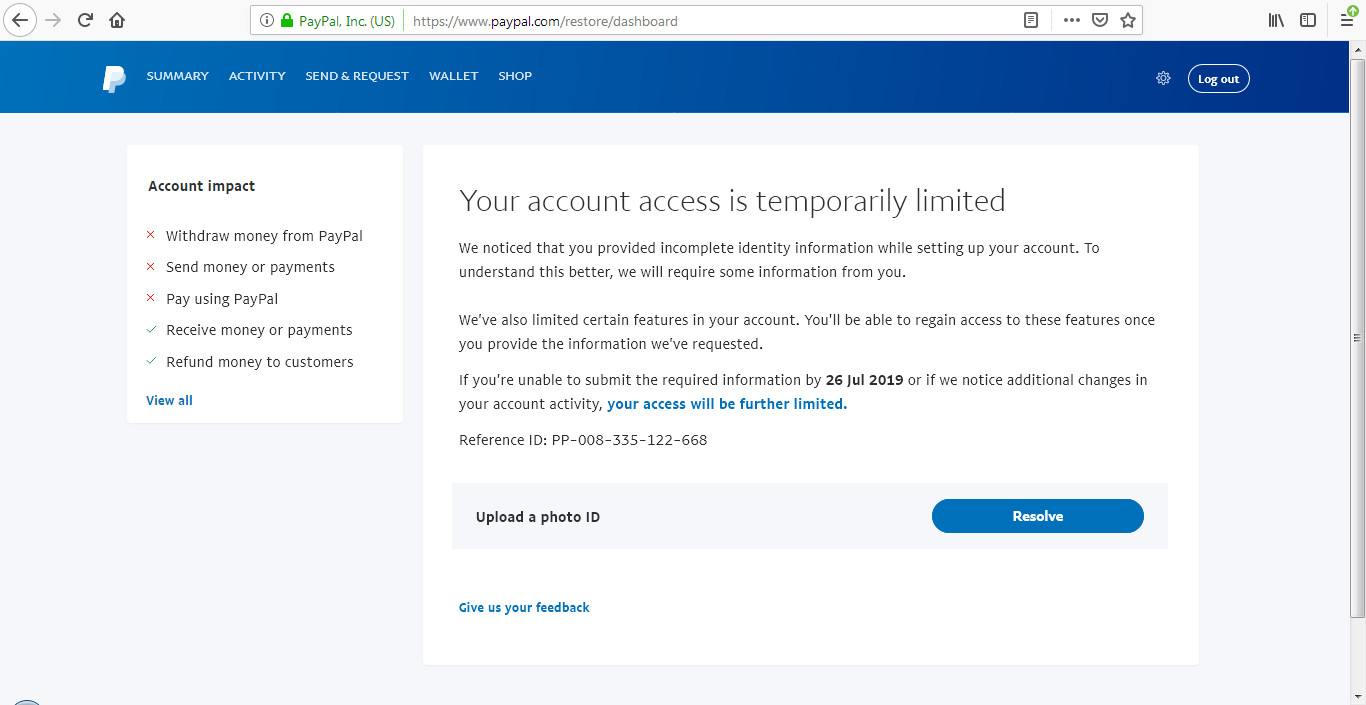This screenshot has width=1366, height=705.
Task: Click the '26 Jul 2019' deadline date
Action: click(x=865, y=380)
